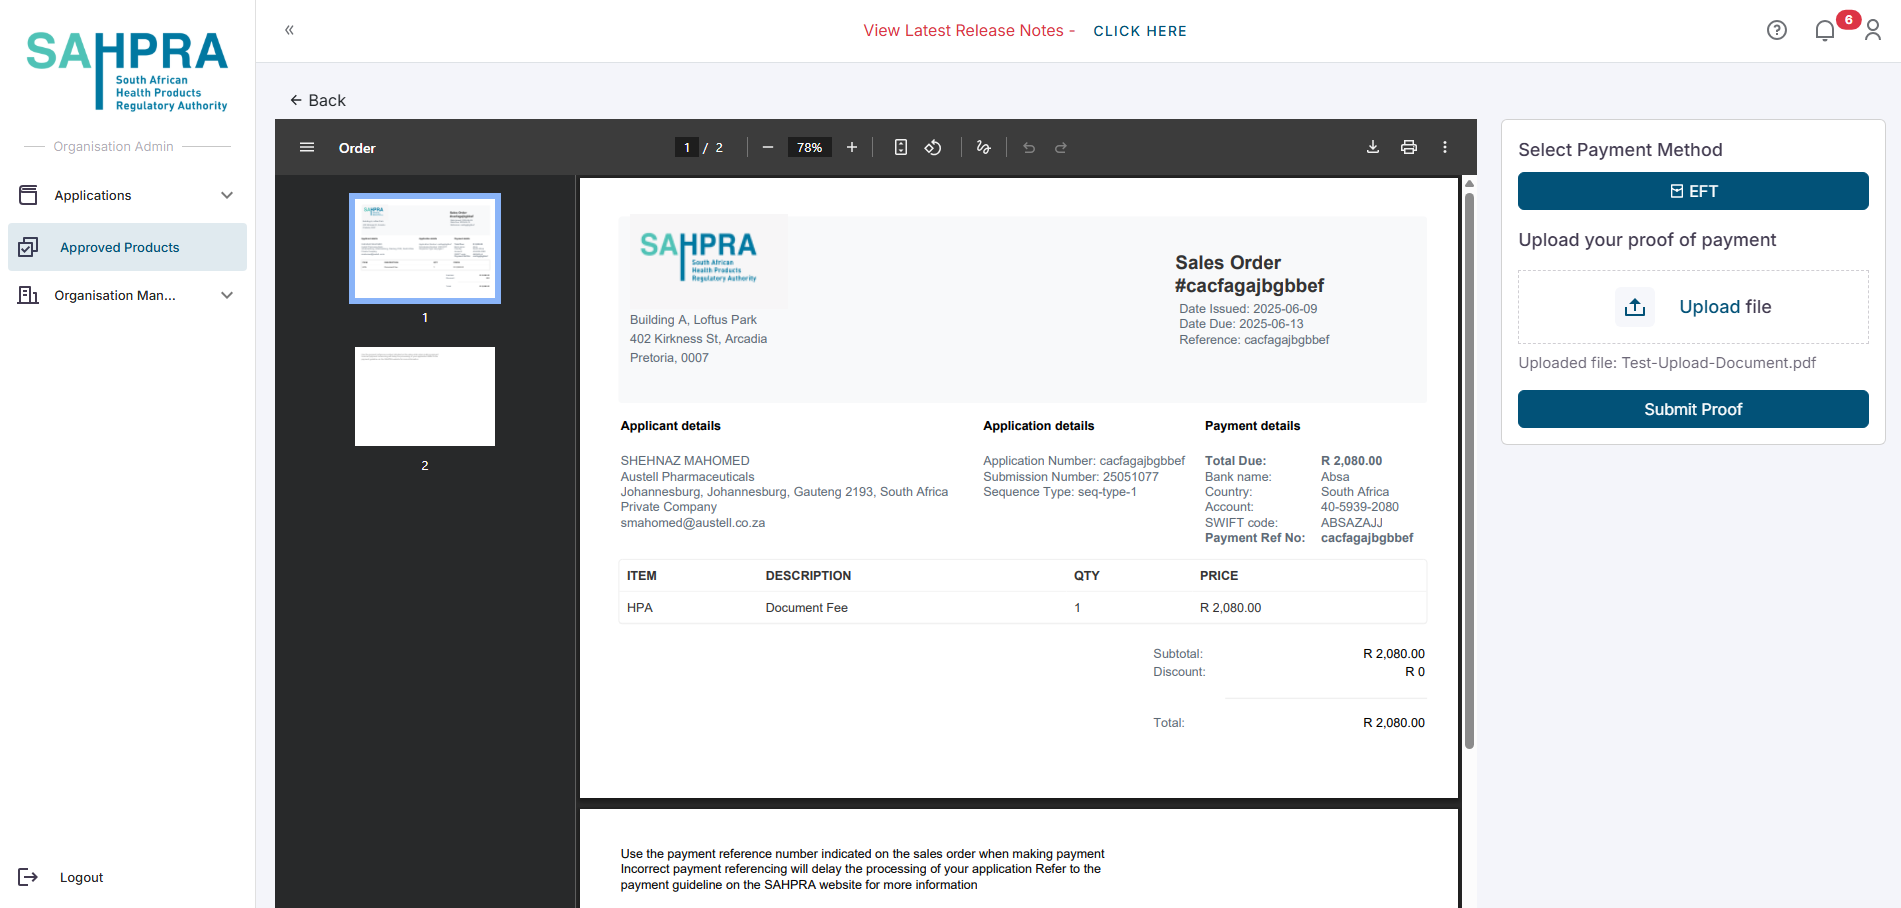Screen dimensions: 1901x908
Task: Click the PDF vertical scrollbar
Action: click(1469, 470)
